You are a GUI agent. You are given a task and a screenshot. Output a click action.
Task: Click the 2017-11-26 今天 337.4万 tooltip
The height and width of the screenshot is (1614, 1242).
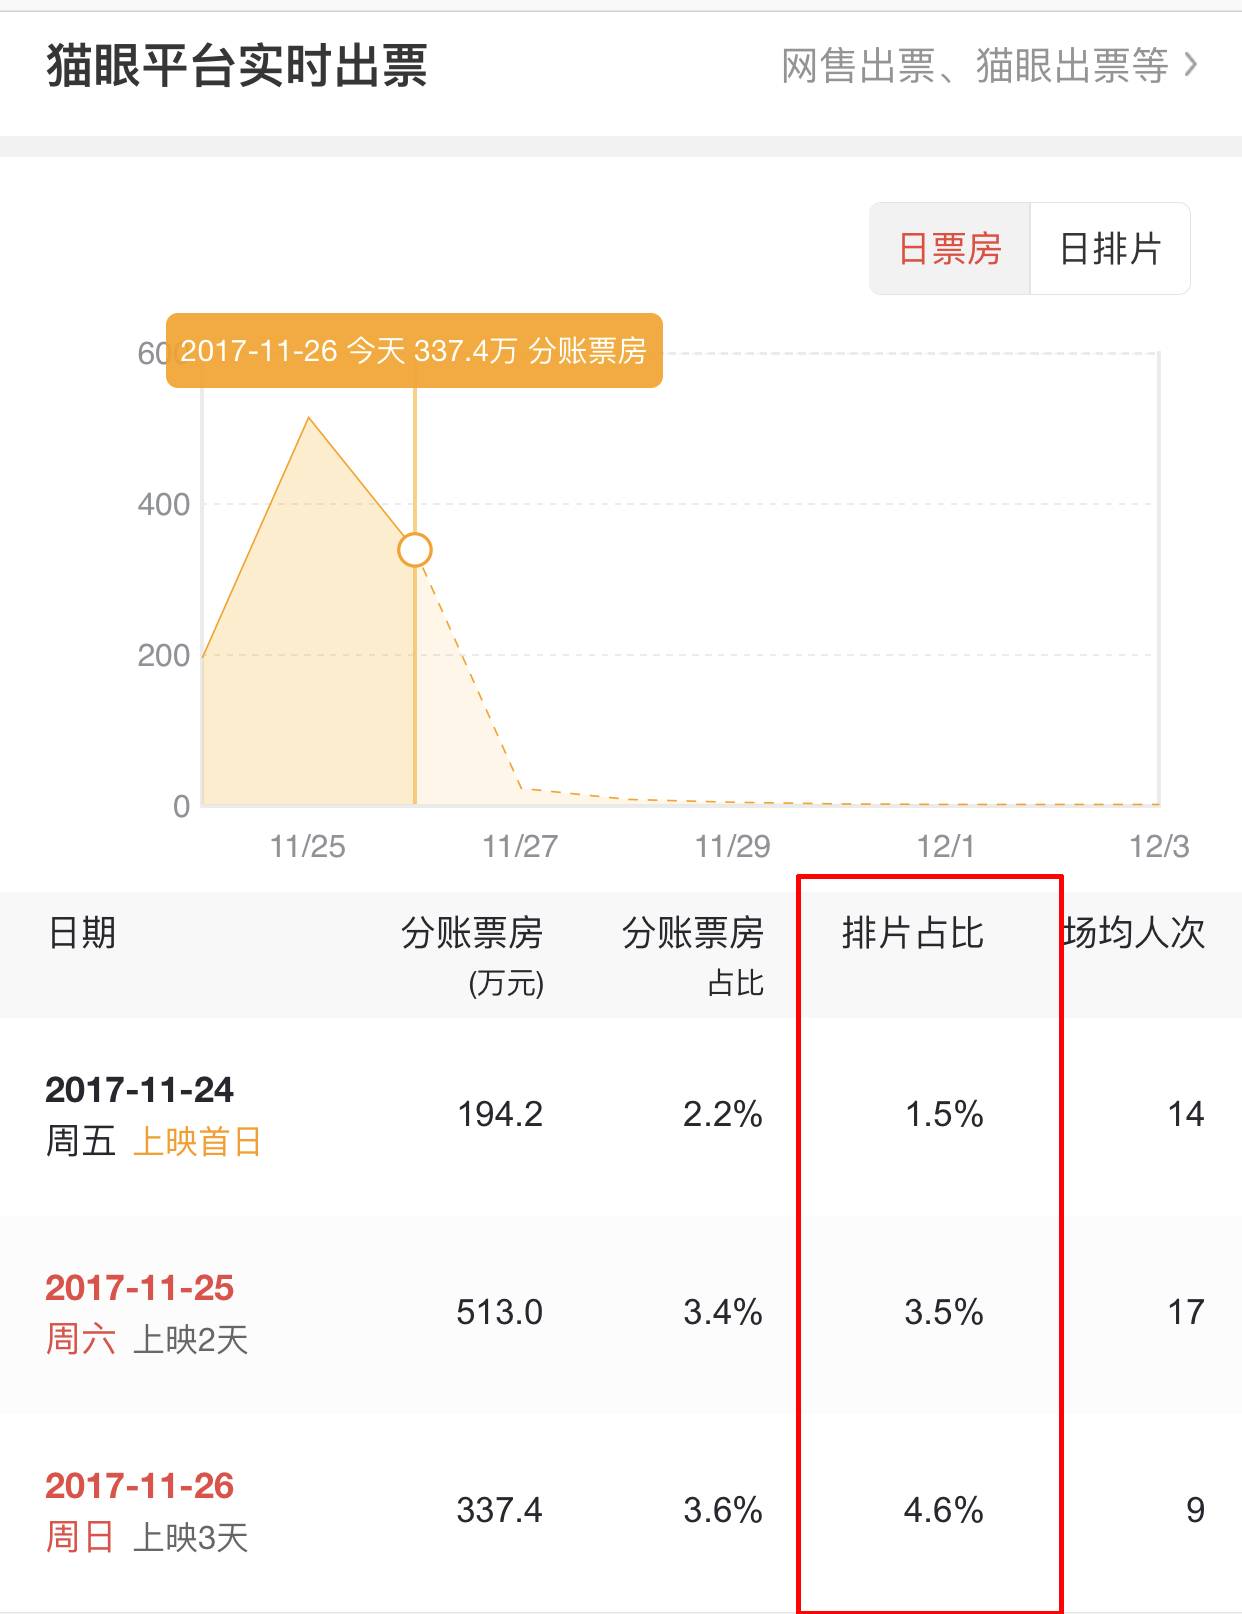pyautogui.click(x=414, y=350)
